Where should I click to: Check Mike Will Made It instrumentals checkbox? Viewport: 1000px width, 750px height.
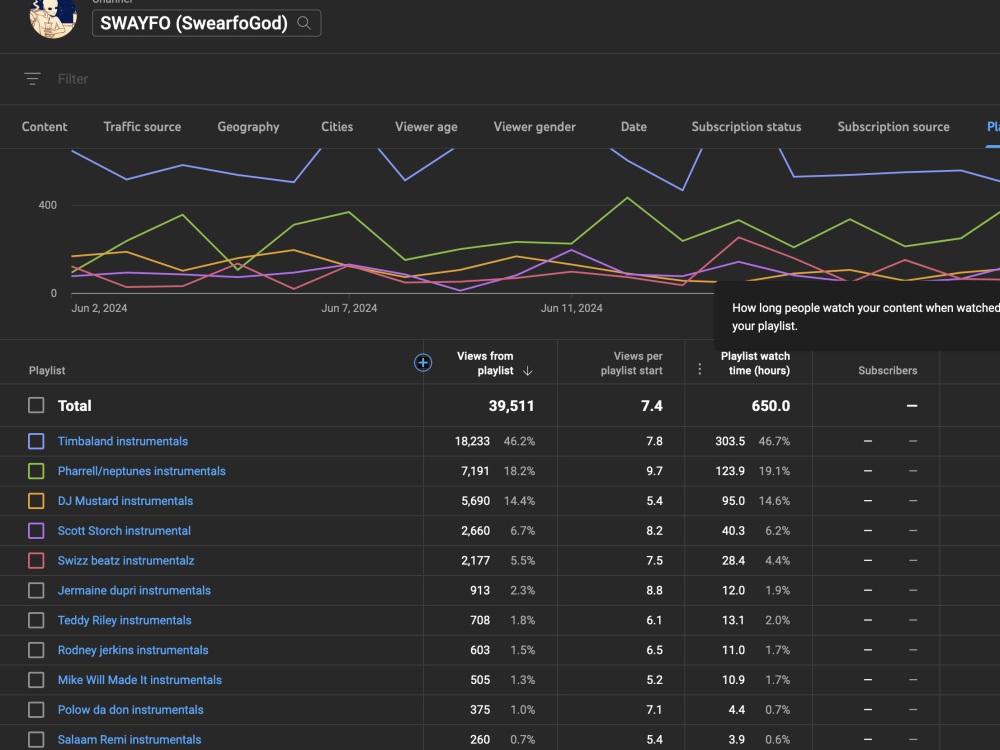(x=36, y=680)
